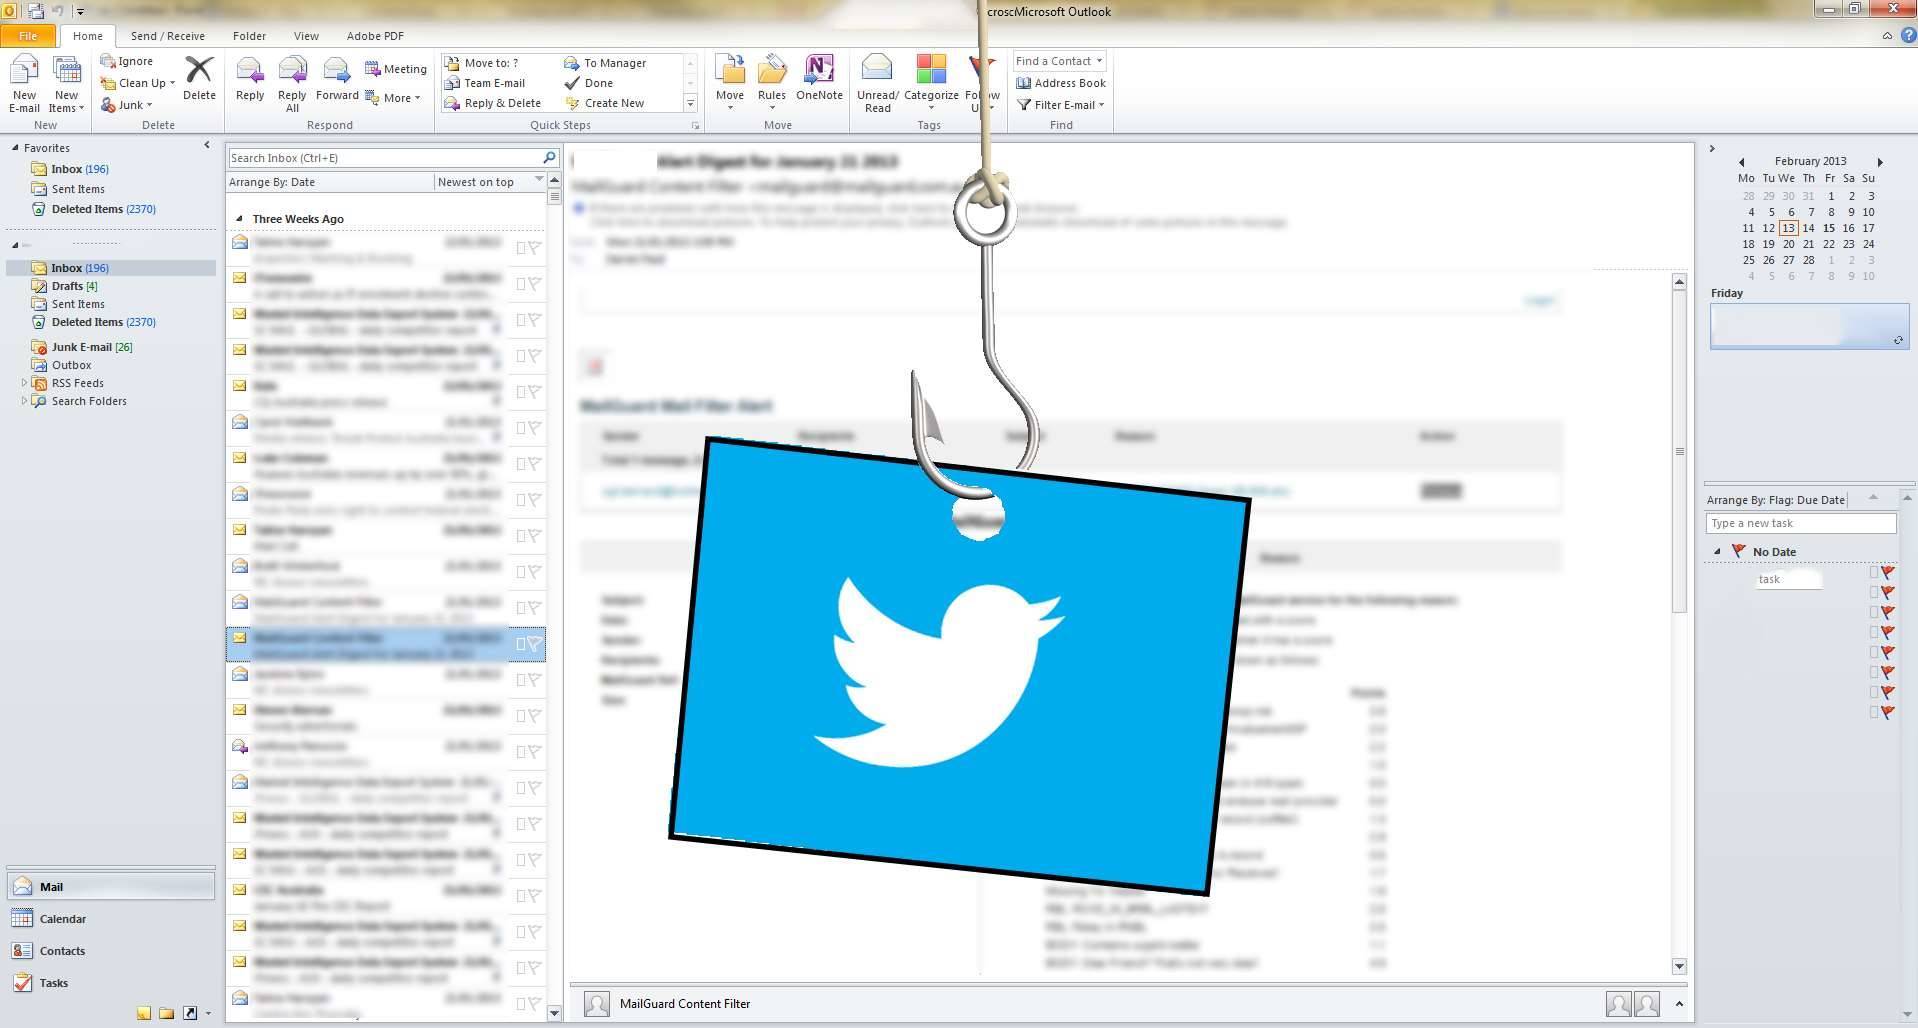
Task: Open the Rules tool
Action: point(771,82)
